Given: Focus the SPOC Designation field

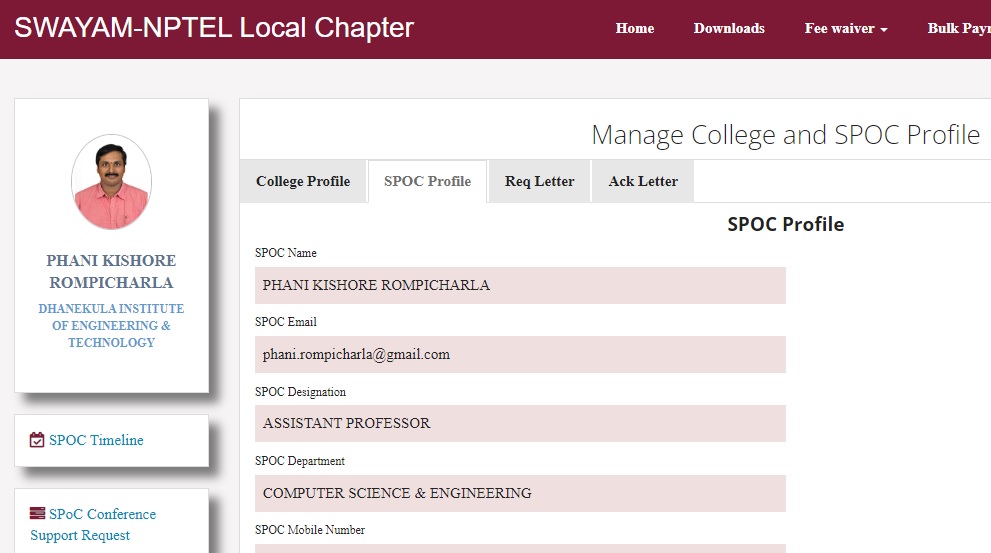Looking at the screenshot, I should point(520,423).
